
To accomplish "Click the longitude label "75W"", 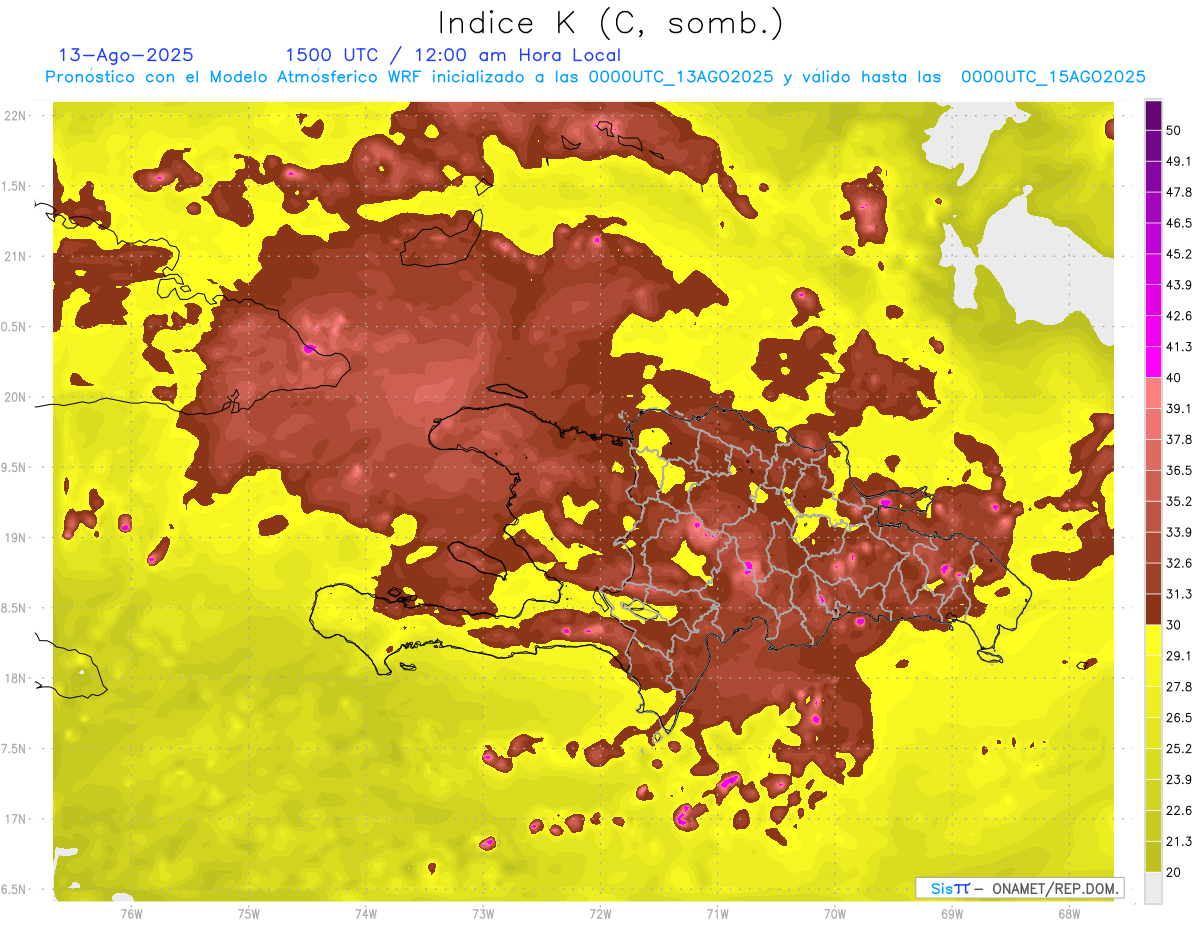I will (248, 913).
